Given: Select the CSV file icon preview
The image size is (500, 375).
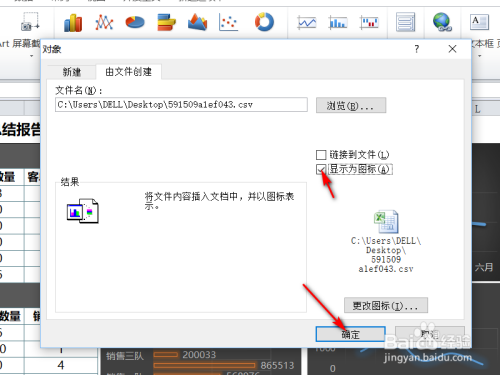Looking at the screenshot, I should tap(386, 222).
